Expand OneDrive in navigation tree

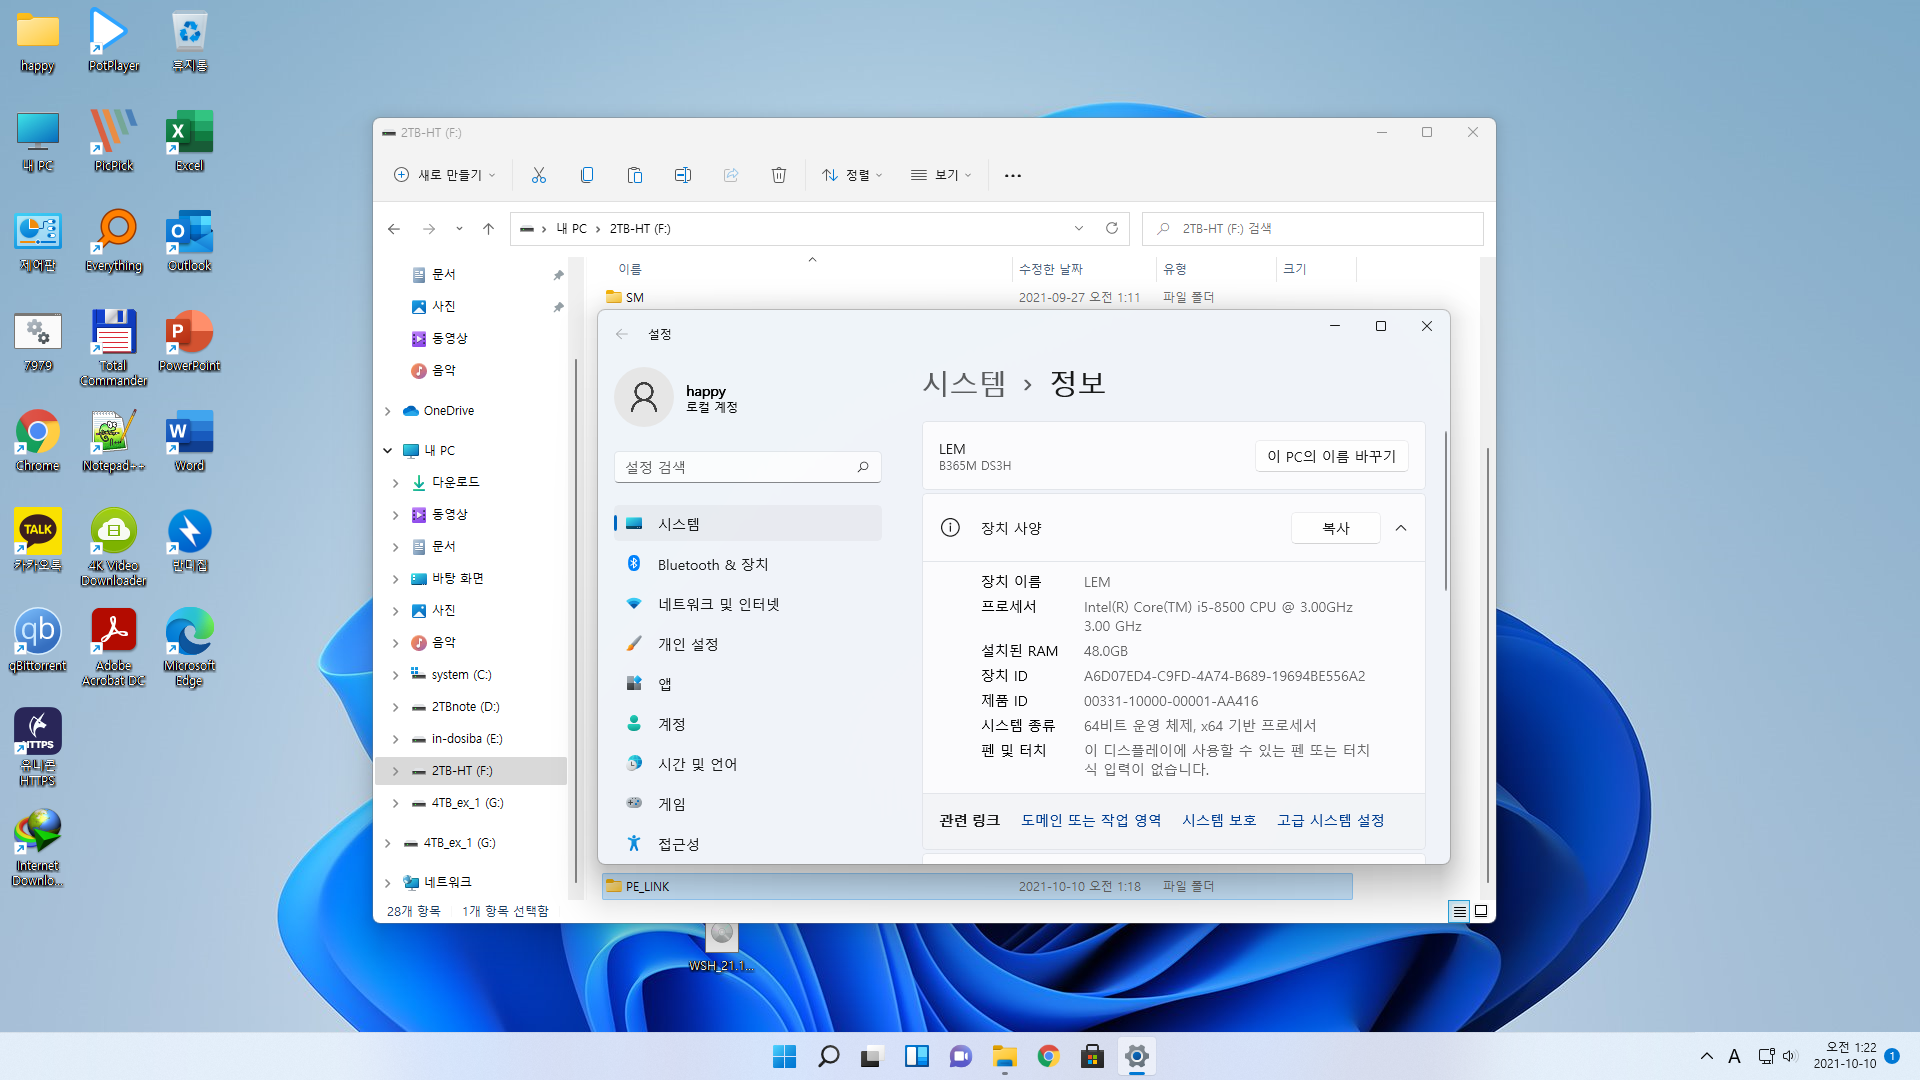point(388,411)
